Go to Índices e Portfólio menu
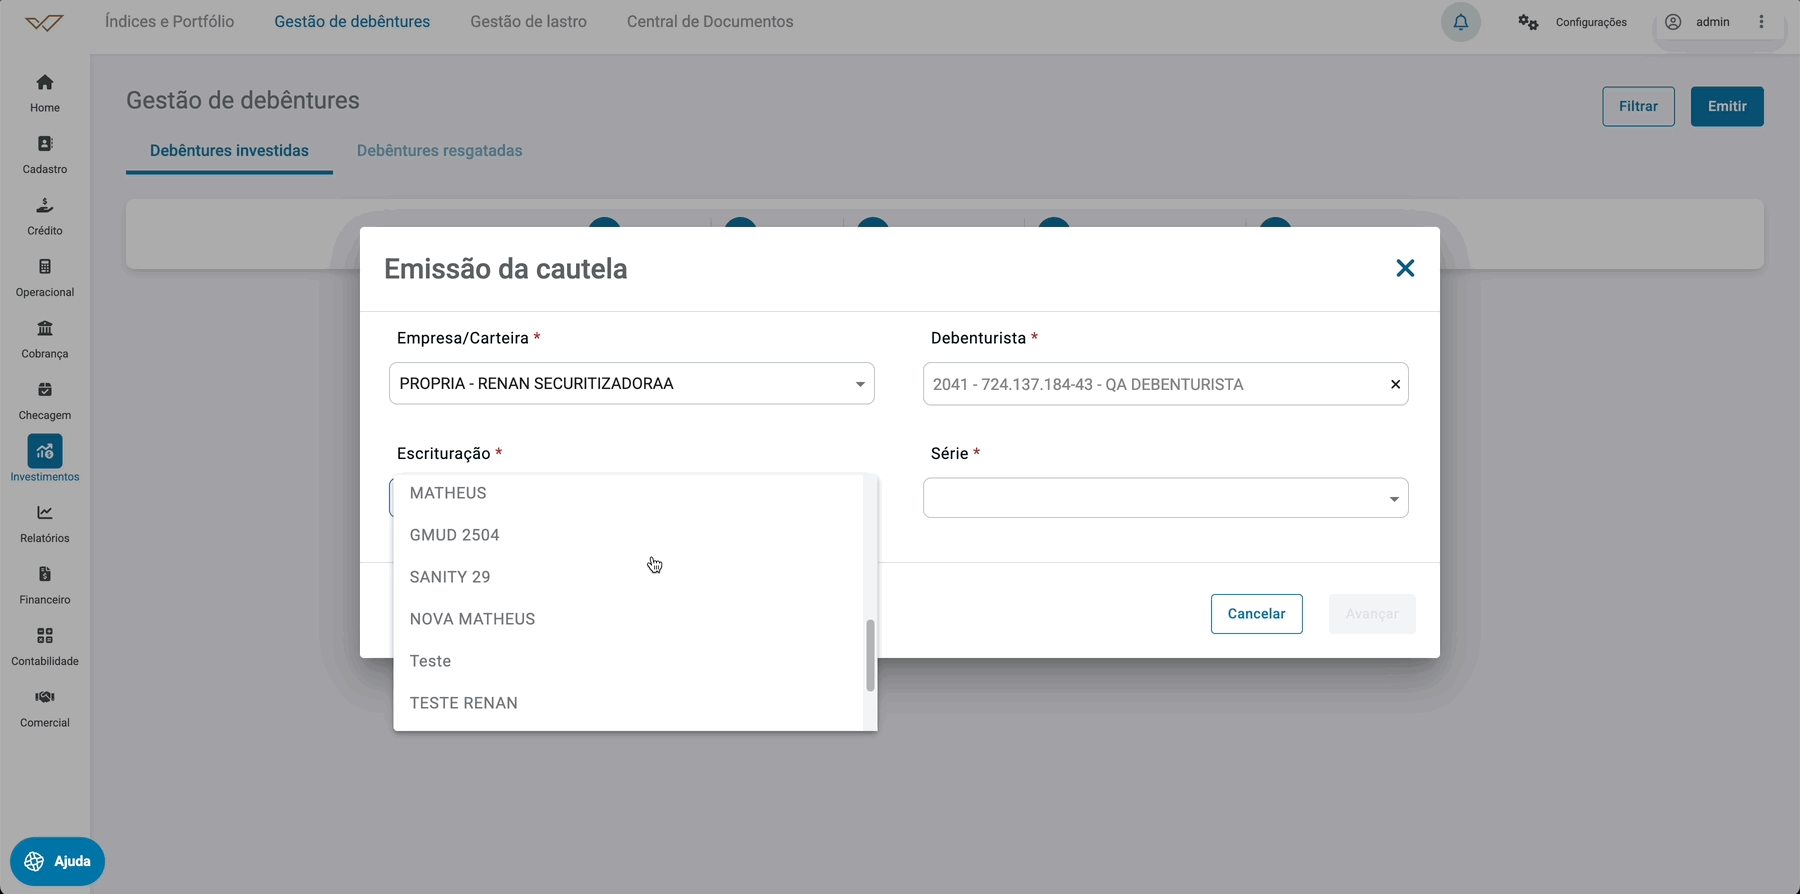The width and height of the screenshot is (1800, 894). point(170,22)
